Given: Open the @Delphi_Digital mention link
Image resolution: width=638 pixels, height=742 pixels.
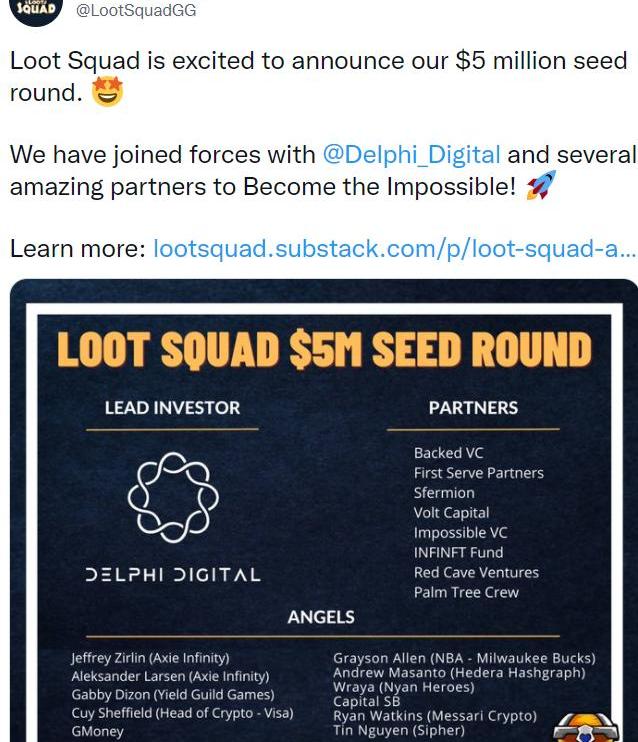Looking at the screenshot, I should [x=411, y=155].
